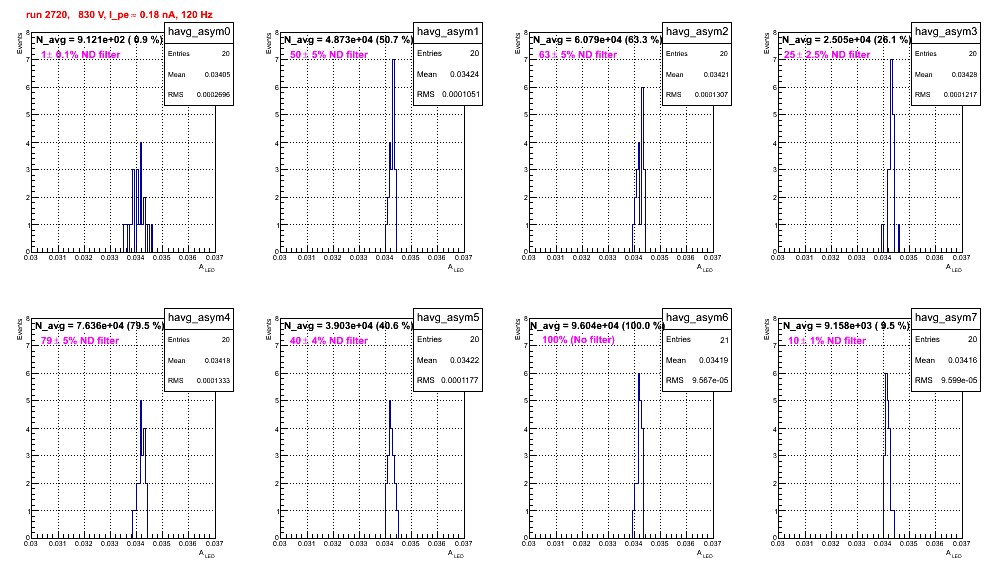Click RMS 0.0002696 in havg_asym0 stats
The image size is (996, 572).
[x=199, y=94]
